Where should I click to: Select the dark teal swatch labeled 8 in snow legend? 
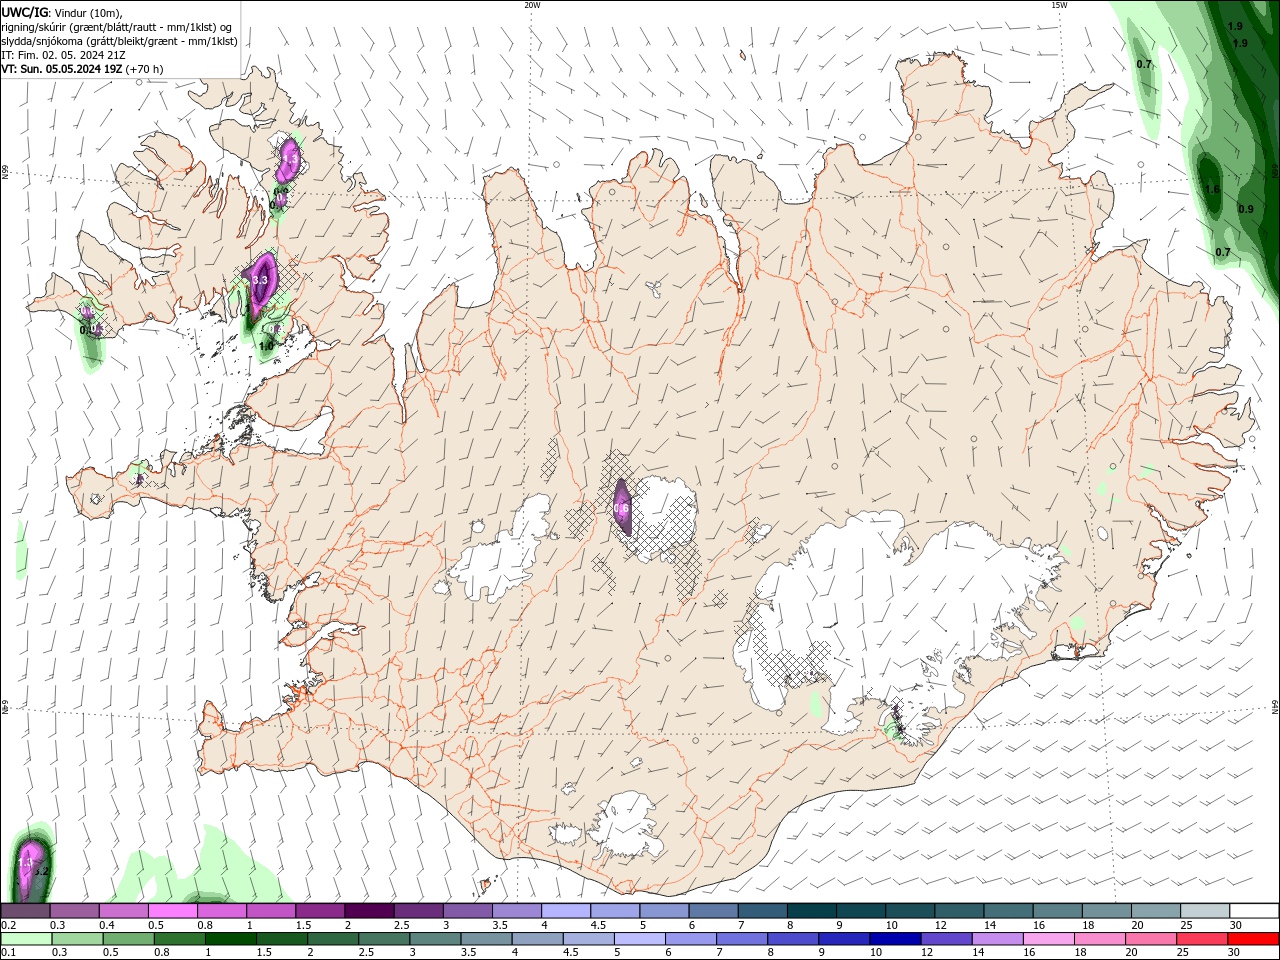pos(812,911)
